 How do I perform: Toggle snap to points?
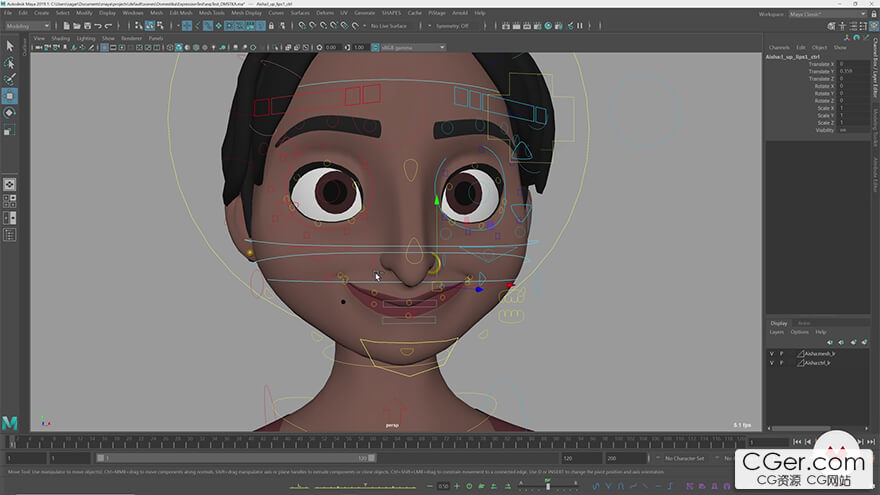click(323, 26)
